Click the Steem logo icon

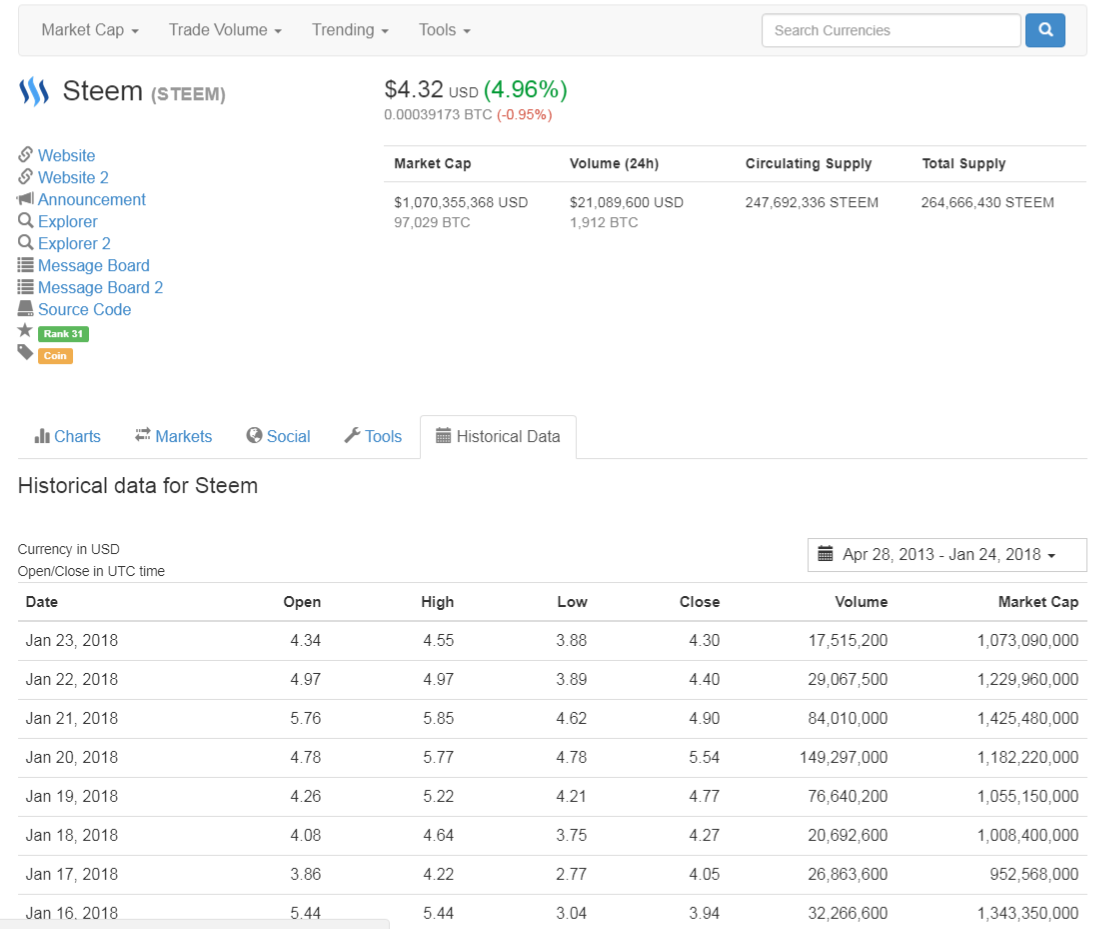click(x=34, y=93)
